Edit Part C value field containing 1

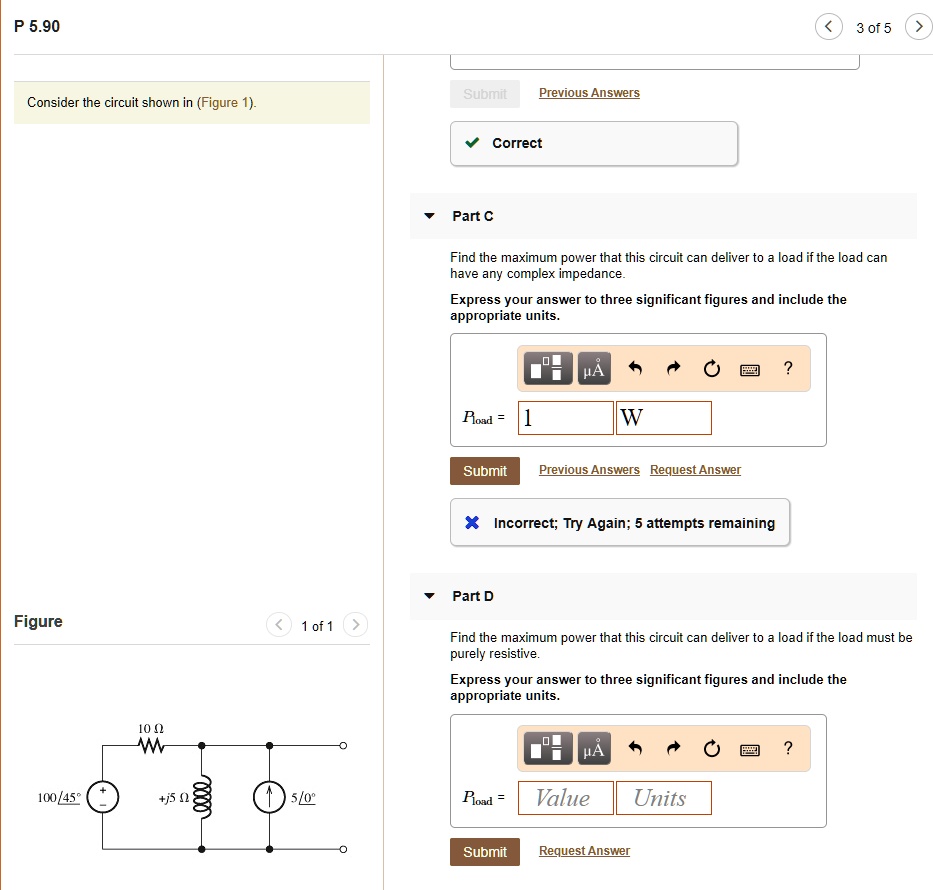[565, 418]
